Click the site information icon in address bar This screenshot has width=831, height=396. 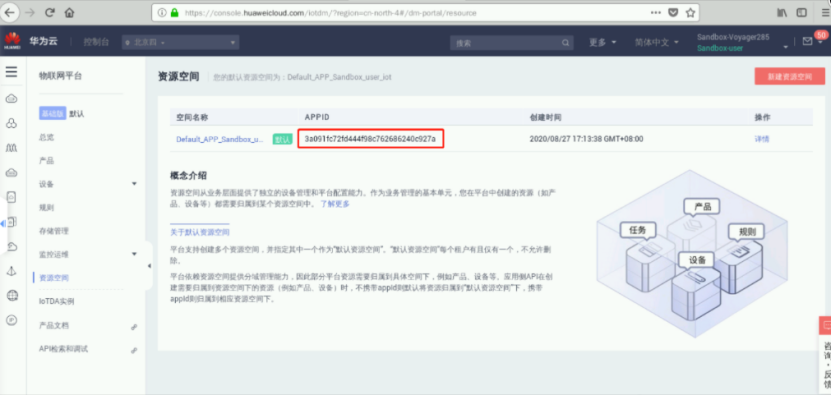pyautogui.click(x=162, y=13)
